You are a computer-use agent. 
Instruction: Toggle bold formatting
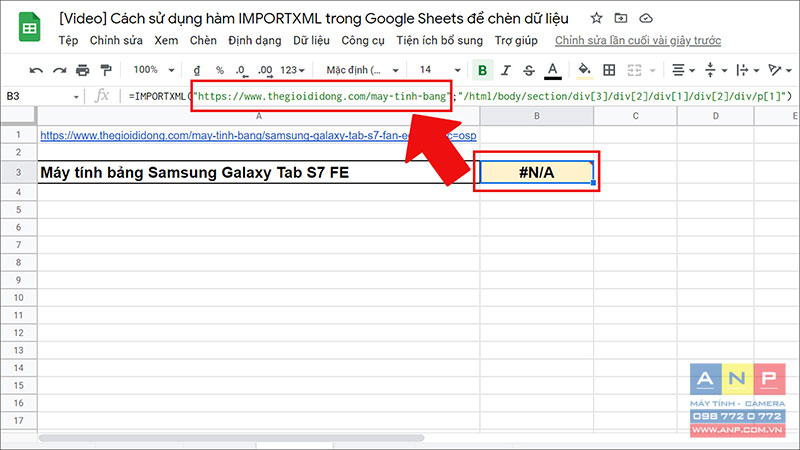point(482,70)
